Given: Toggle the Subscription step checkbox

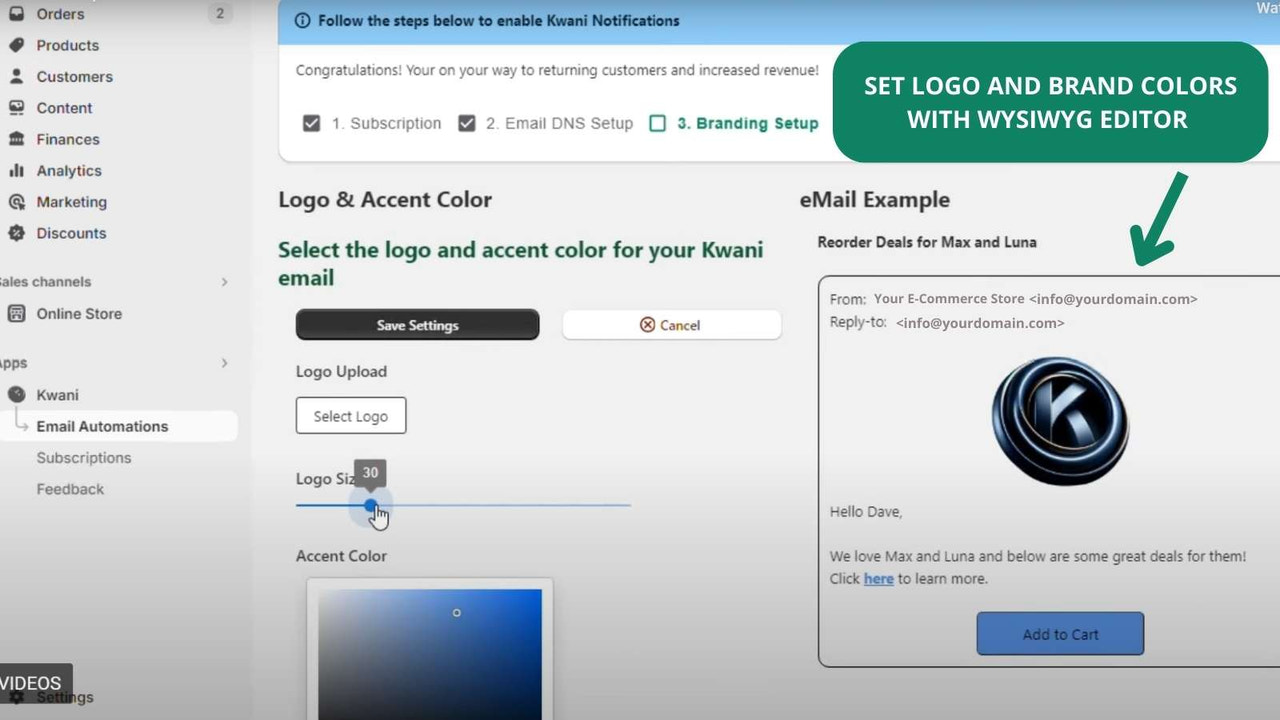Looking at the screenshot, I should pos(312,123).
